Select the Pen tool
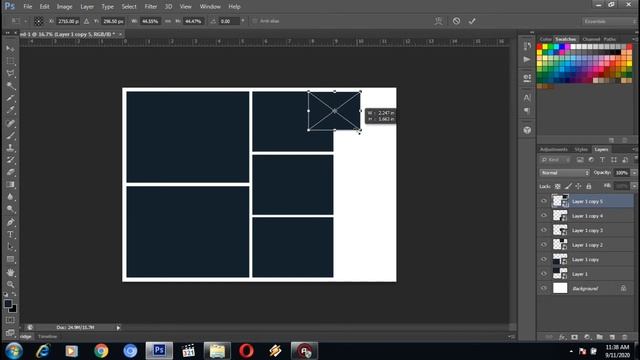The image size is (640, 360). [x=10, y=222]
